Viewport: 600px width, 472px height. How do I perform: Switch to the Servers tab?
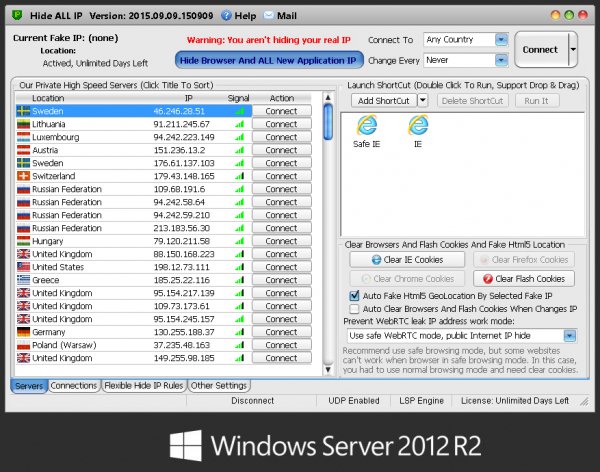pos(29,386)
